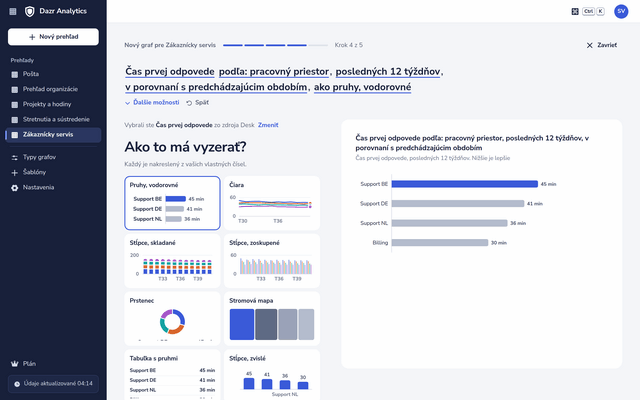Click Údaje aktualizované 04:14 status
Image resolution: width=640 pixels, height=400 pixels.
(53, 384)
